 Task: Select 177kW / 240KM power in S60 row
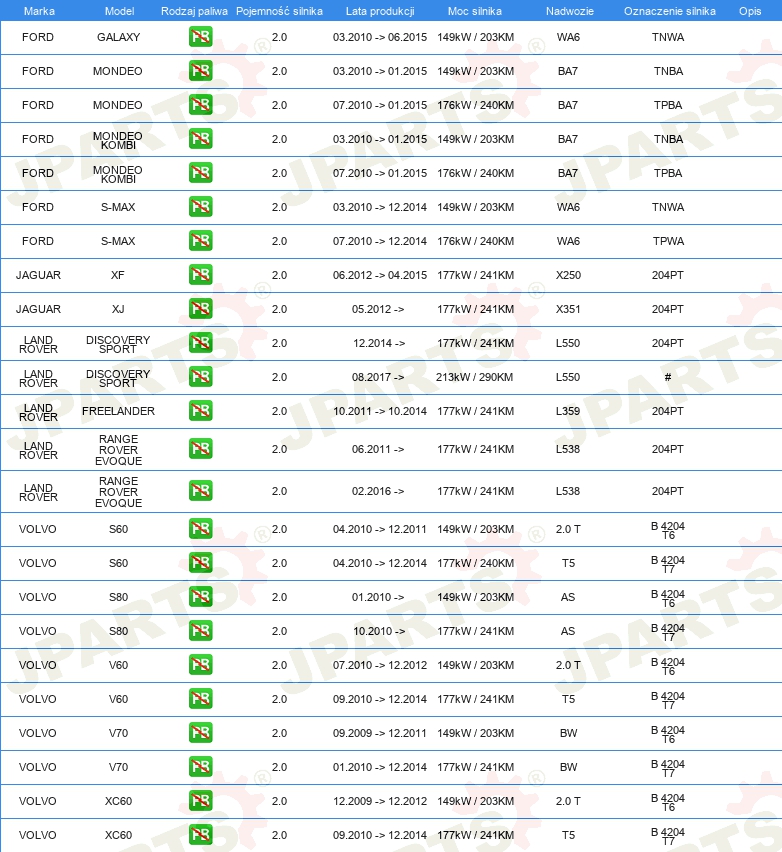[476, 563]
